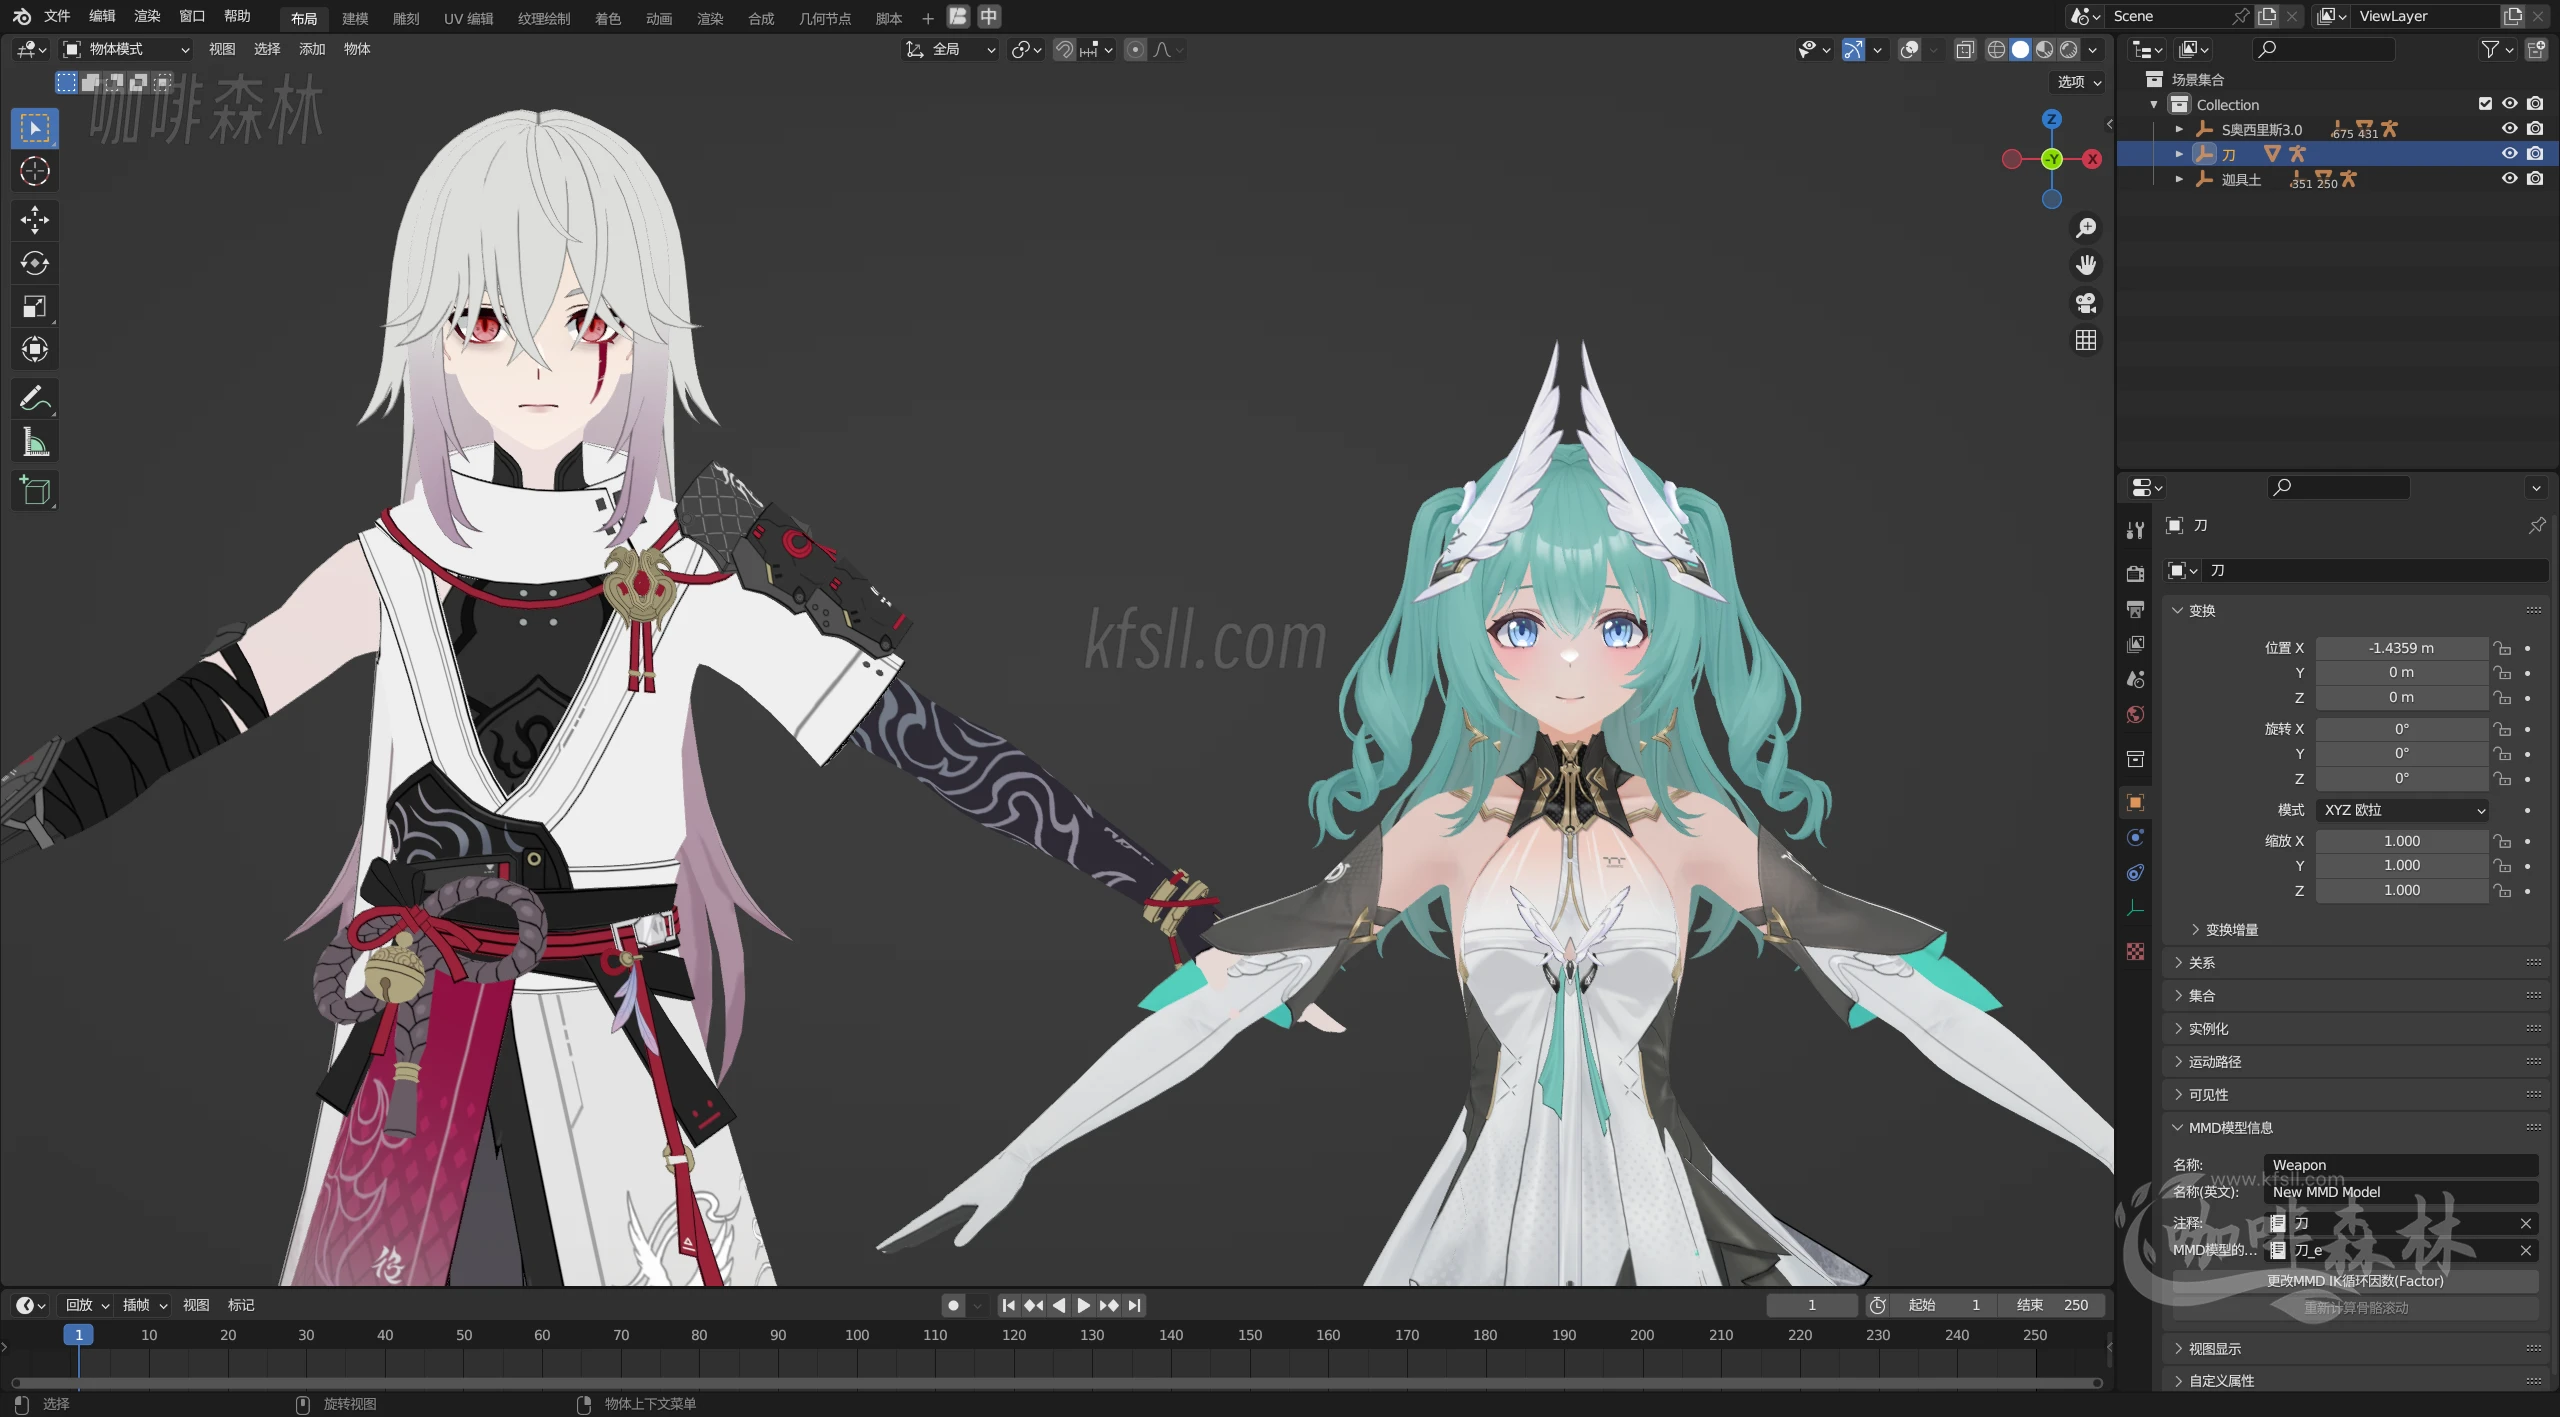Switch to the 建模 workspace tab
The image size is (2560, 1417).
[x=355, y=18]
